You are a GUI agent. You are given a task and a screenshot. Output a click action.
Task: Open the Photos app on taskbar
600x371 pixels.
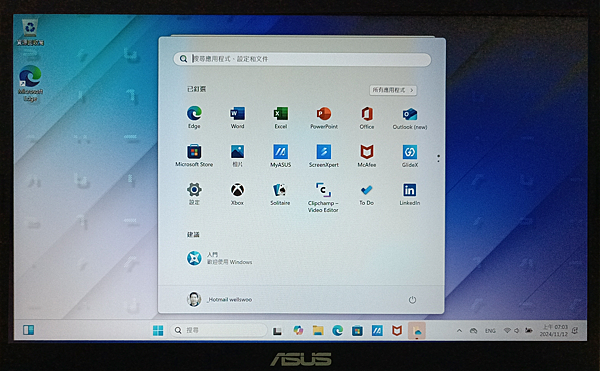click(417, 330)
